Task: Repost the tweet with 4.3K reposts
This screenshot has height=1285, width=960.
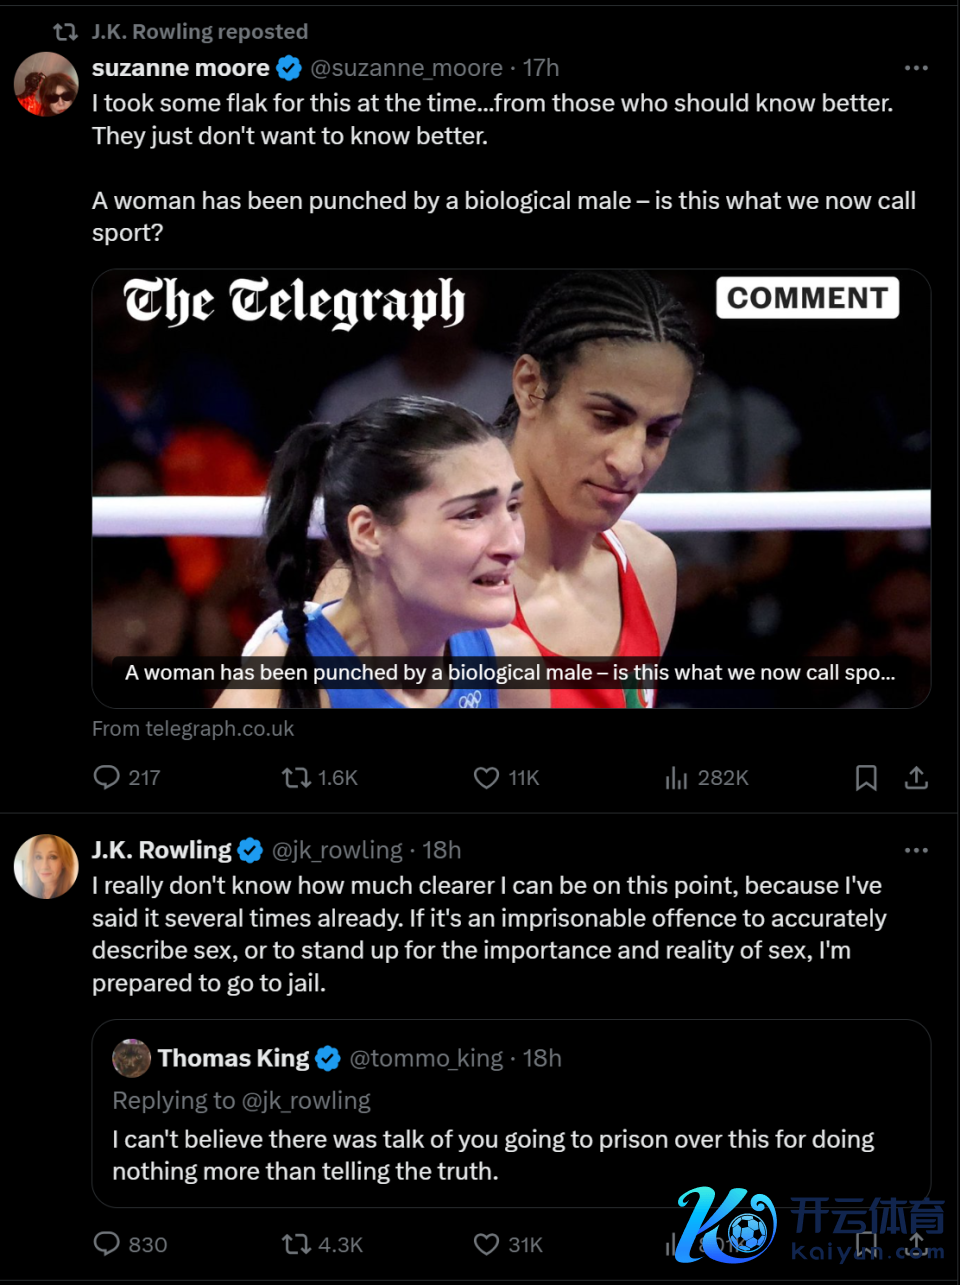Action: pos(297,1244)
